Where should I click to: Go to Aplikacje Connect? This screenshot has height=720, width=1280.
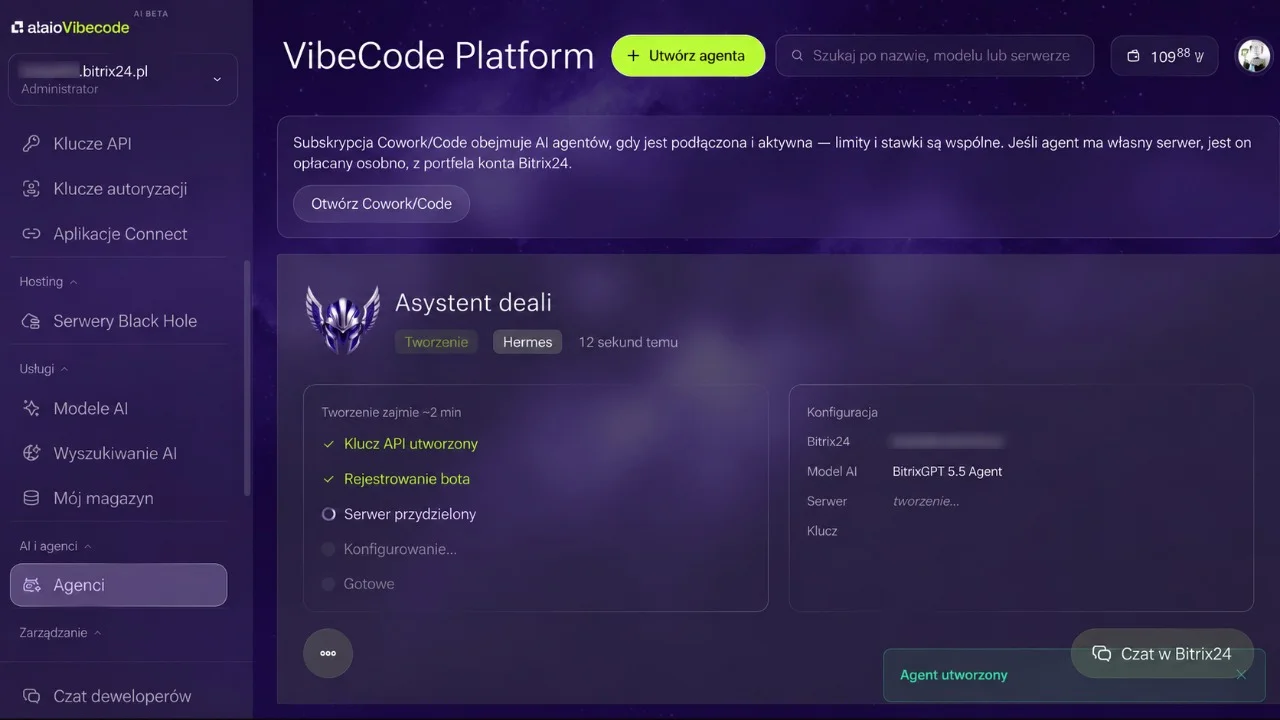118,234
